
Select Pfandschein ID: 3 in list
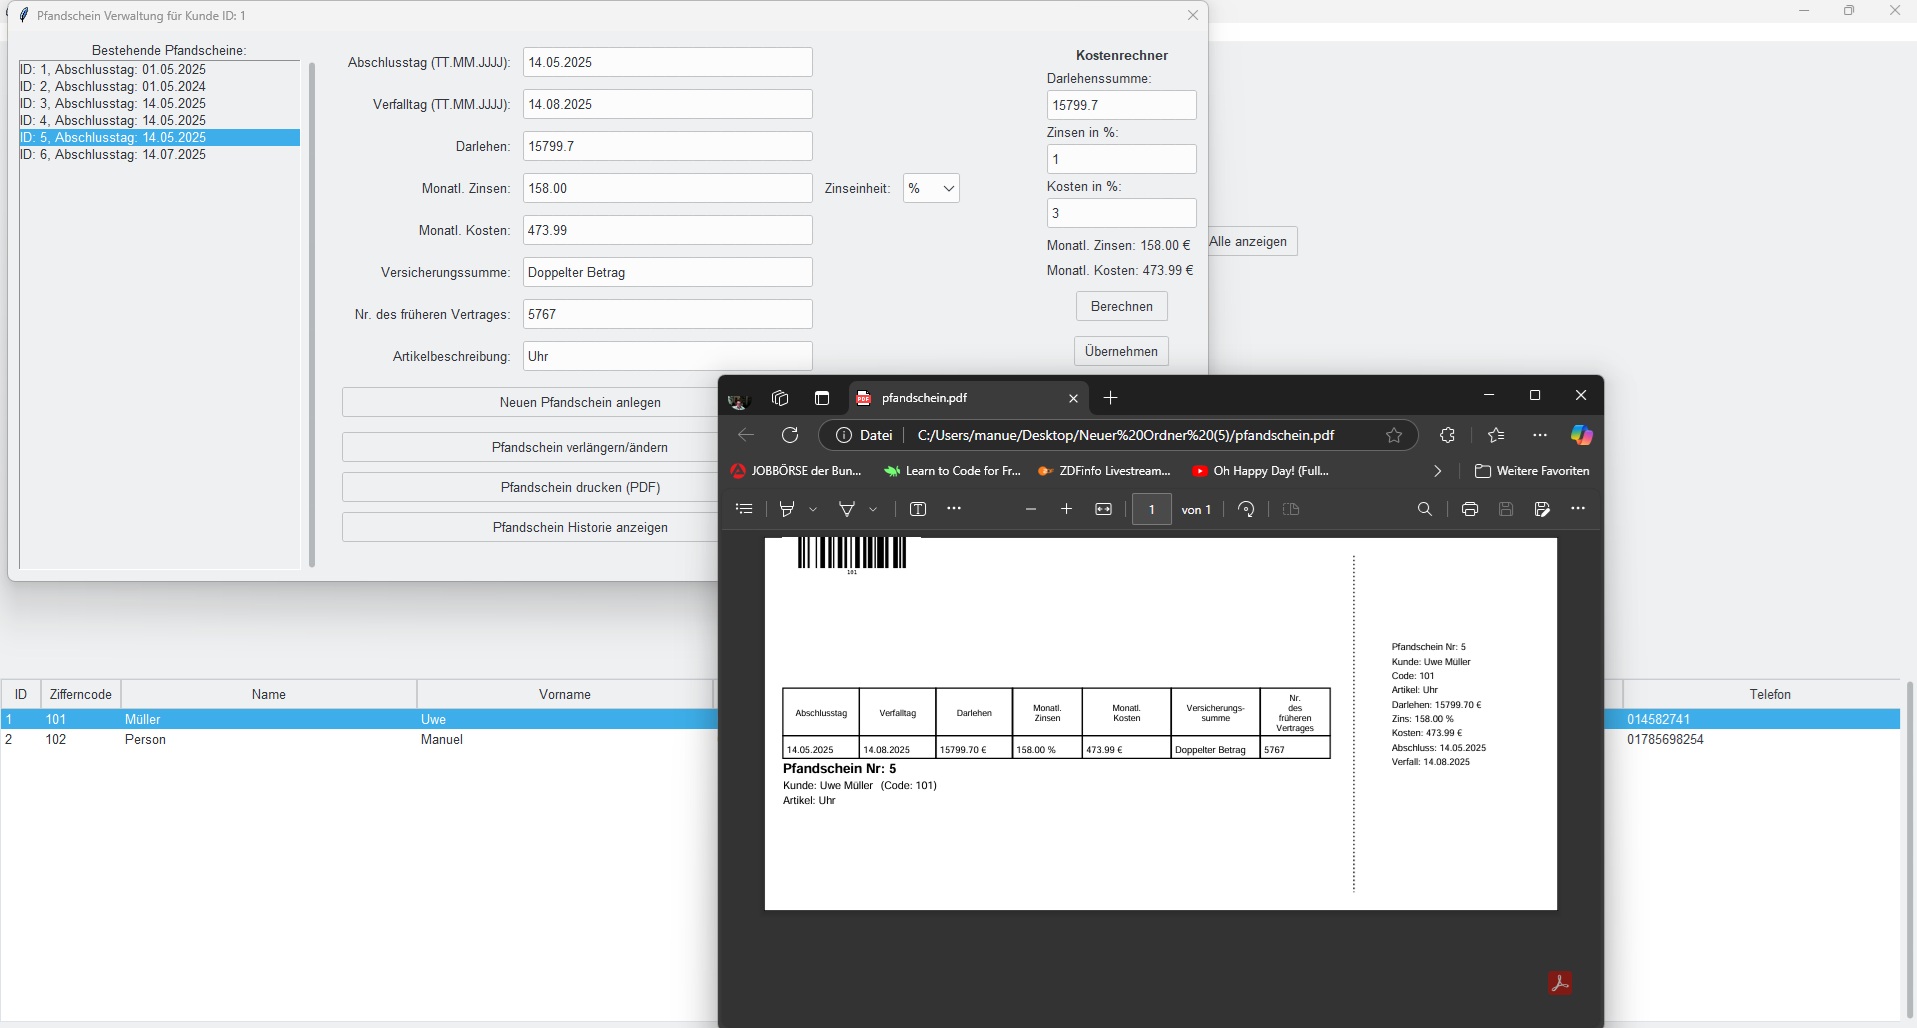tap(160, 103)
